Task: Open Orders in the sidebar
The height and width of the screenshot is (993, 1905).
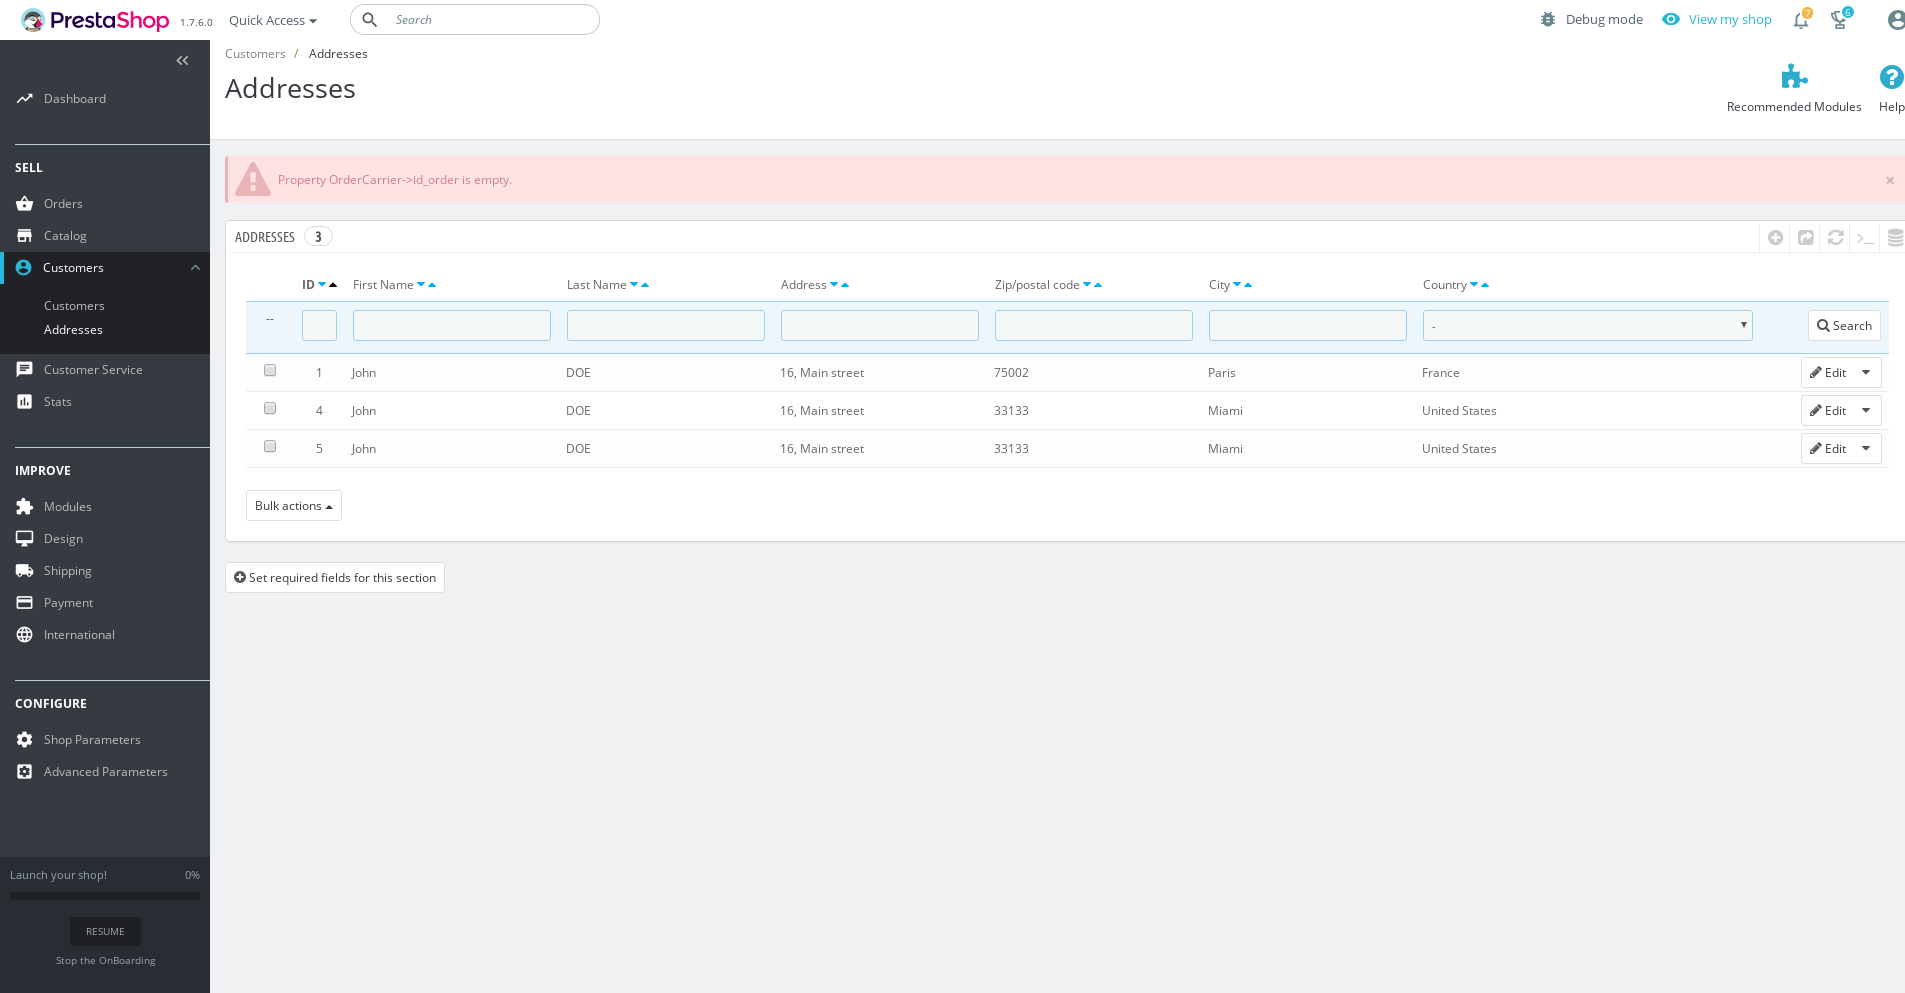Action: click(63, 204)
